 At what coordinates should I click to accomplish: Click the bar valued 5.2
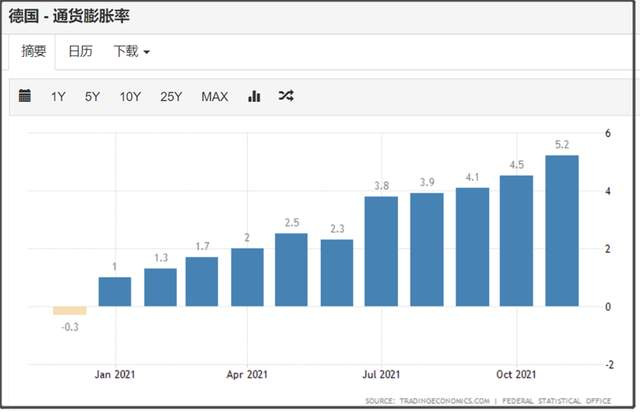tap(562, 231)
